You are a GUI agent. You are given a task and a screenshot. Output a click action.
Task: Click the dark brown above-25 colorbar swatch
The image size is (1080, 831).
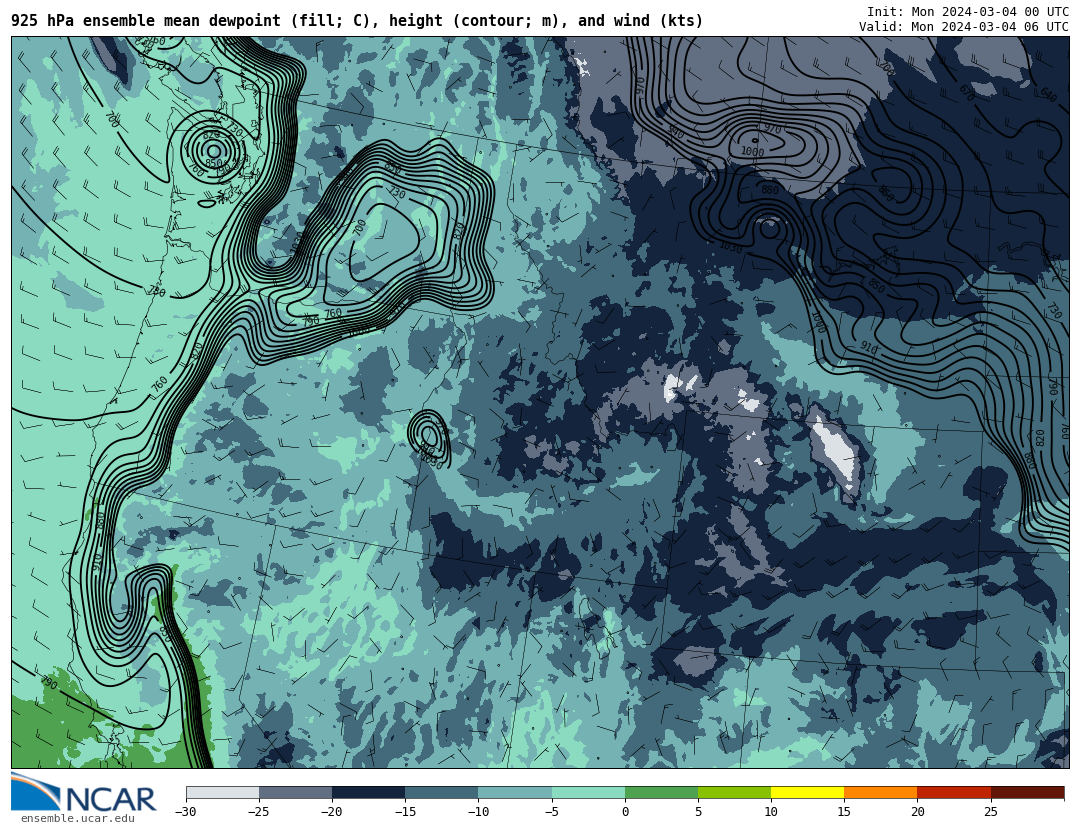click(x=1027, y=792)
